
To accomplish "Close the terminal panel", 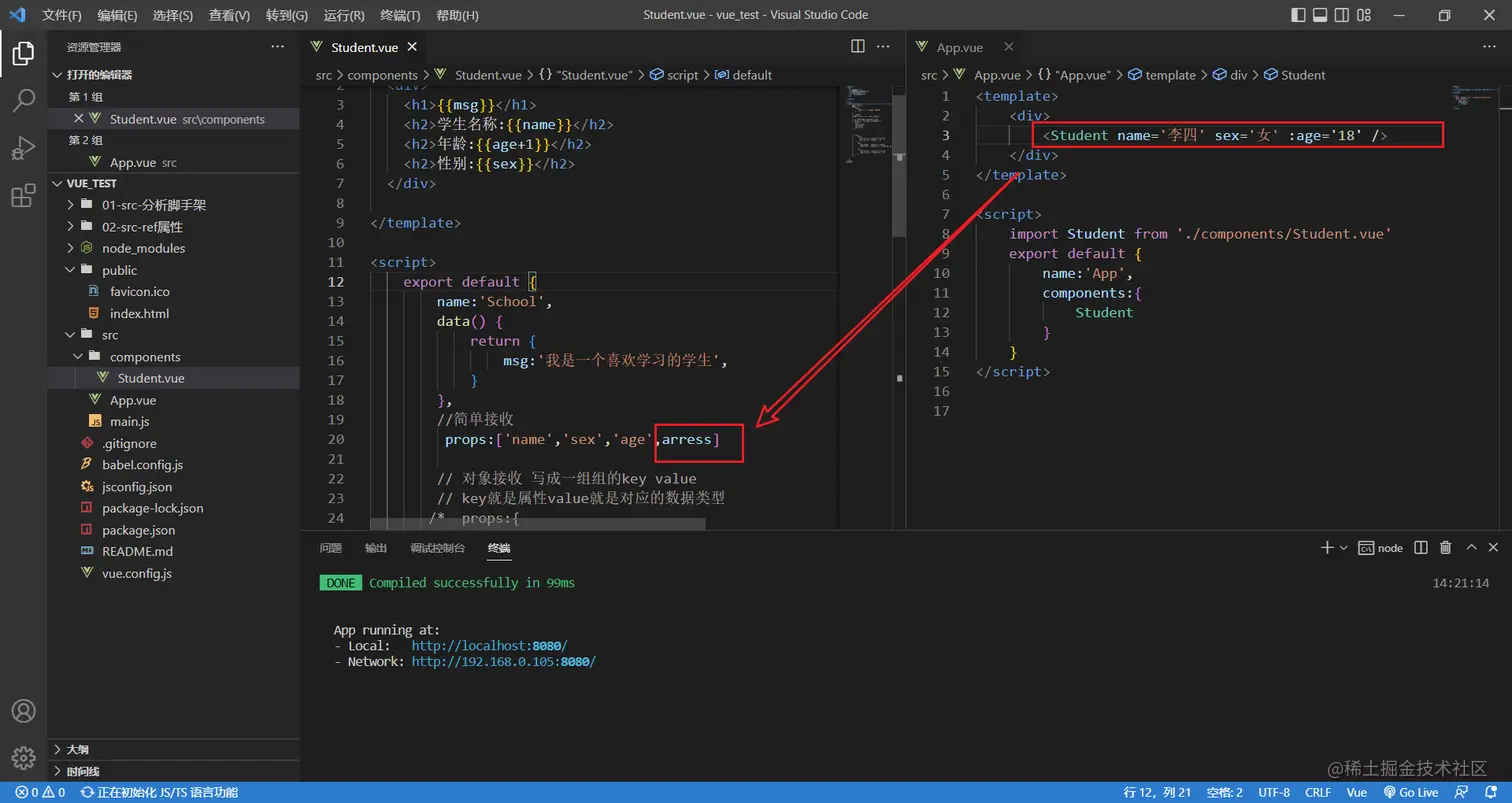I will click(1494, 547).
